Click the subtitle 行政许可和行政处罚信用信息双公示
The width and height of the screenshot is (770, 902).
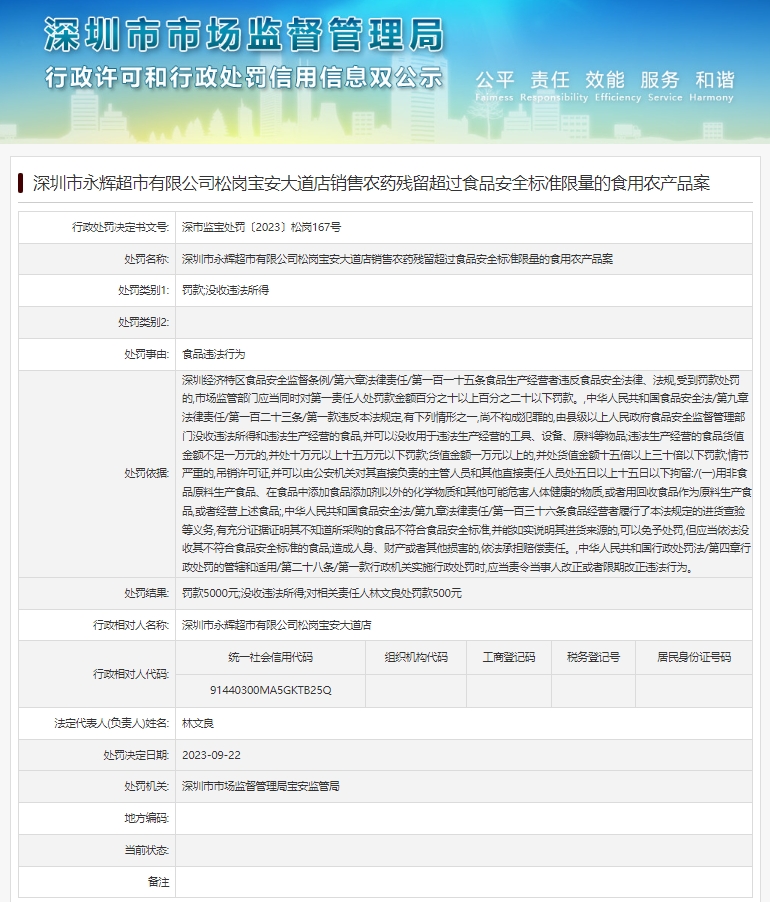244,77
